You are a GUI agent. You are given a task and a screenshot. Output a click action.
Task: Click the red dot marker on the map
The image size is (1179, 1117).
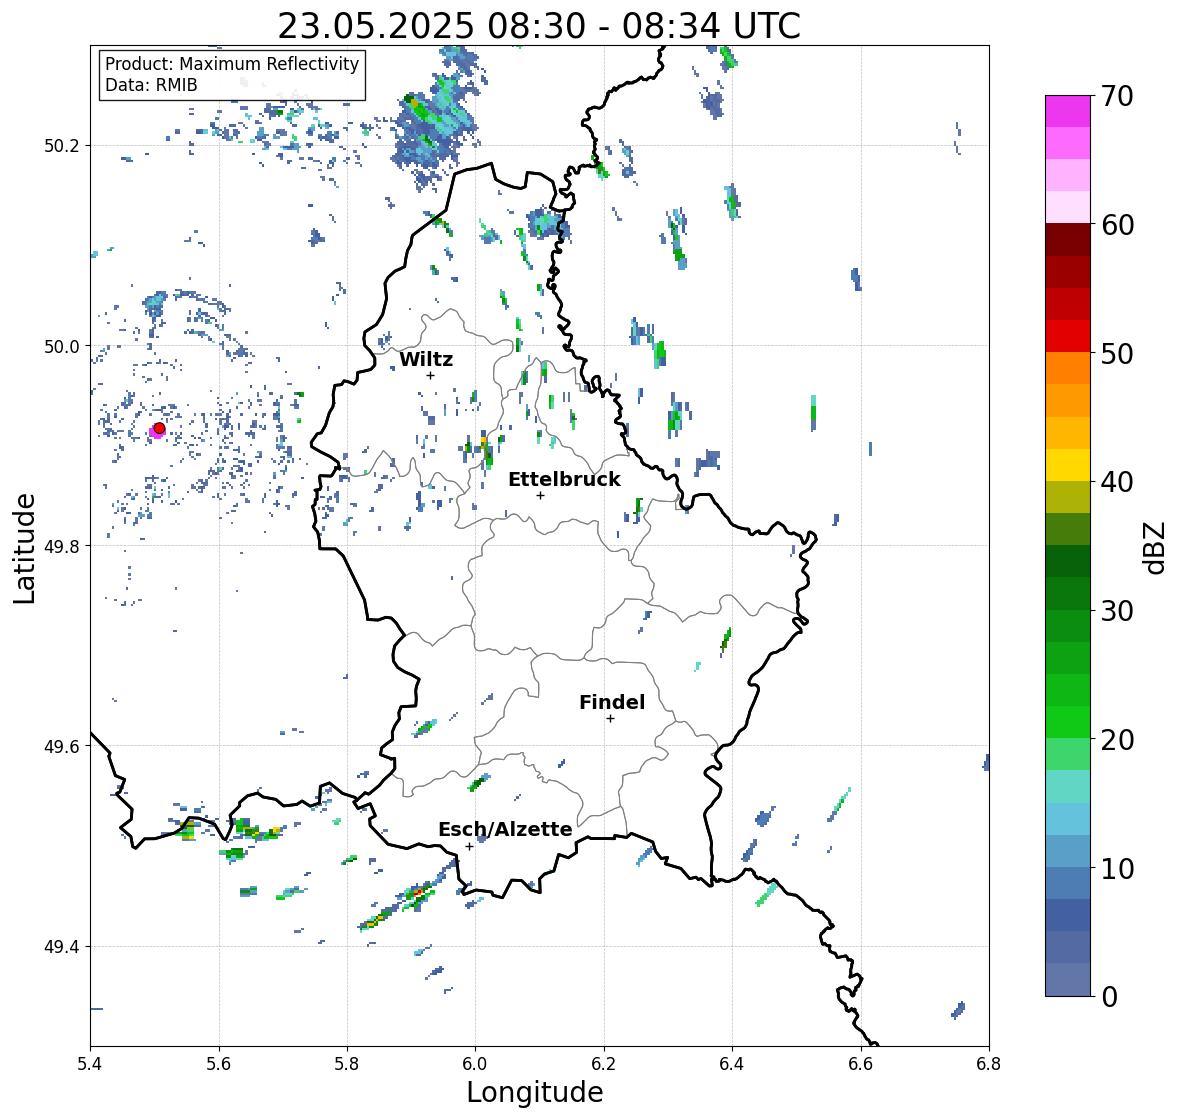(159, 428)
